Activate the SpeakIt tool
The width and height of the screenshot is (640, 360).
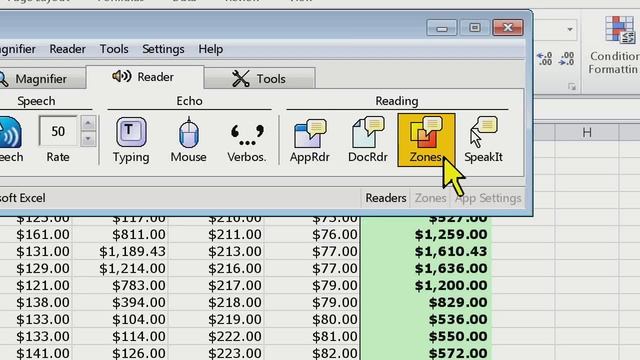click(483, 140)
